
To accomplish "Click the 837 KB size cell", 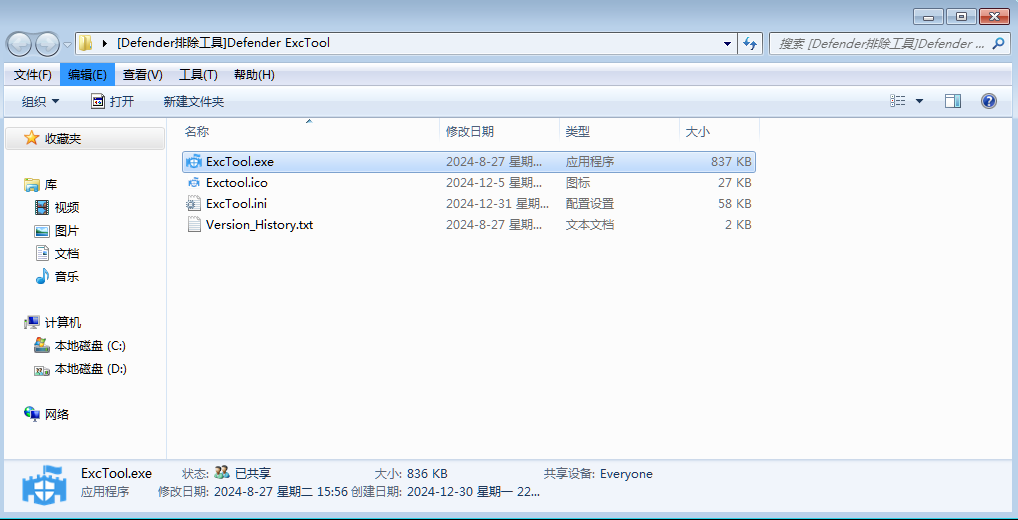I will 731,162.
